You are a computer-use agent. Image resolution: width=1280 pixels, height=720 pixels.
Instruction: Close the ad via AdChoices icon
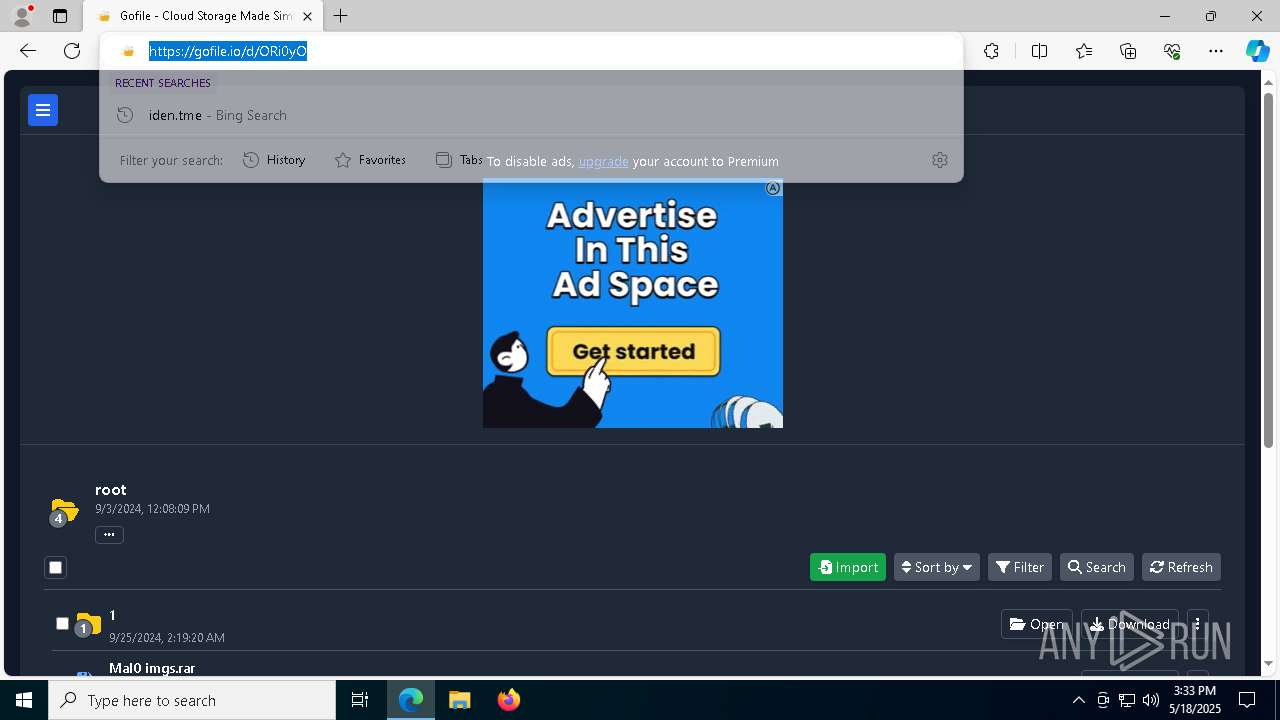(773, 188)
